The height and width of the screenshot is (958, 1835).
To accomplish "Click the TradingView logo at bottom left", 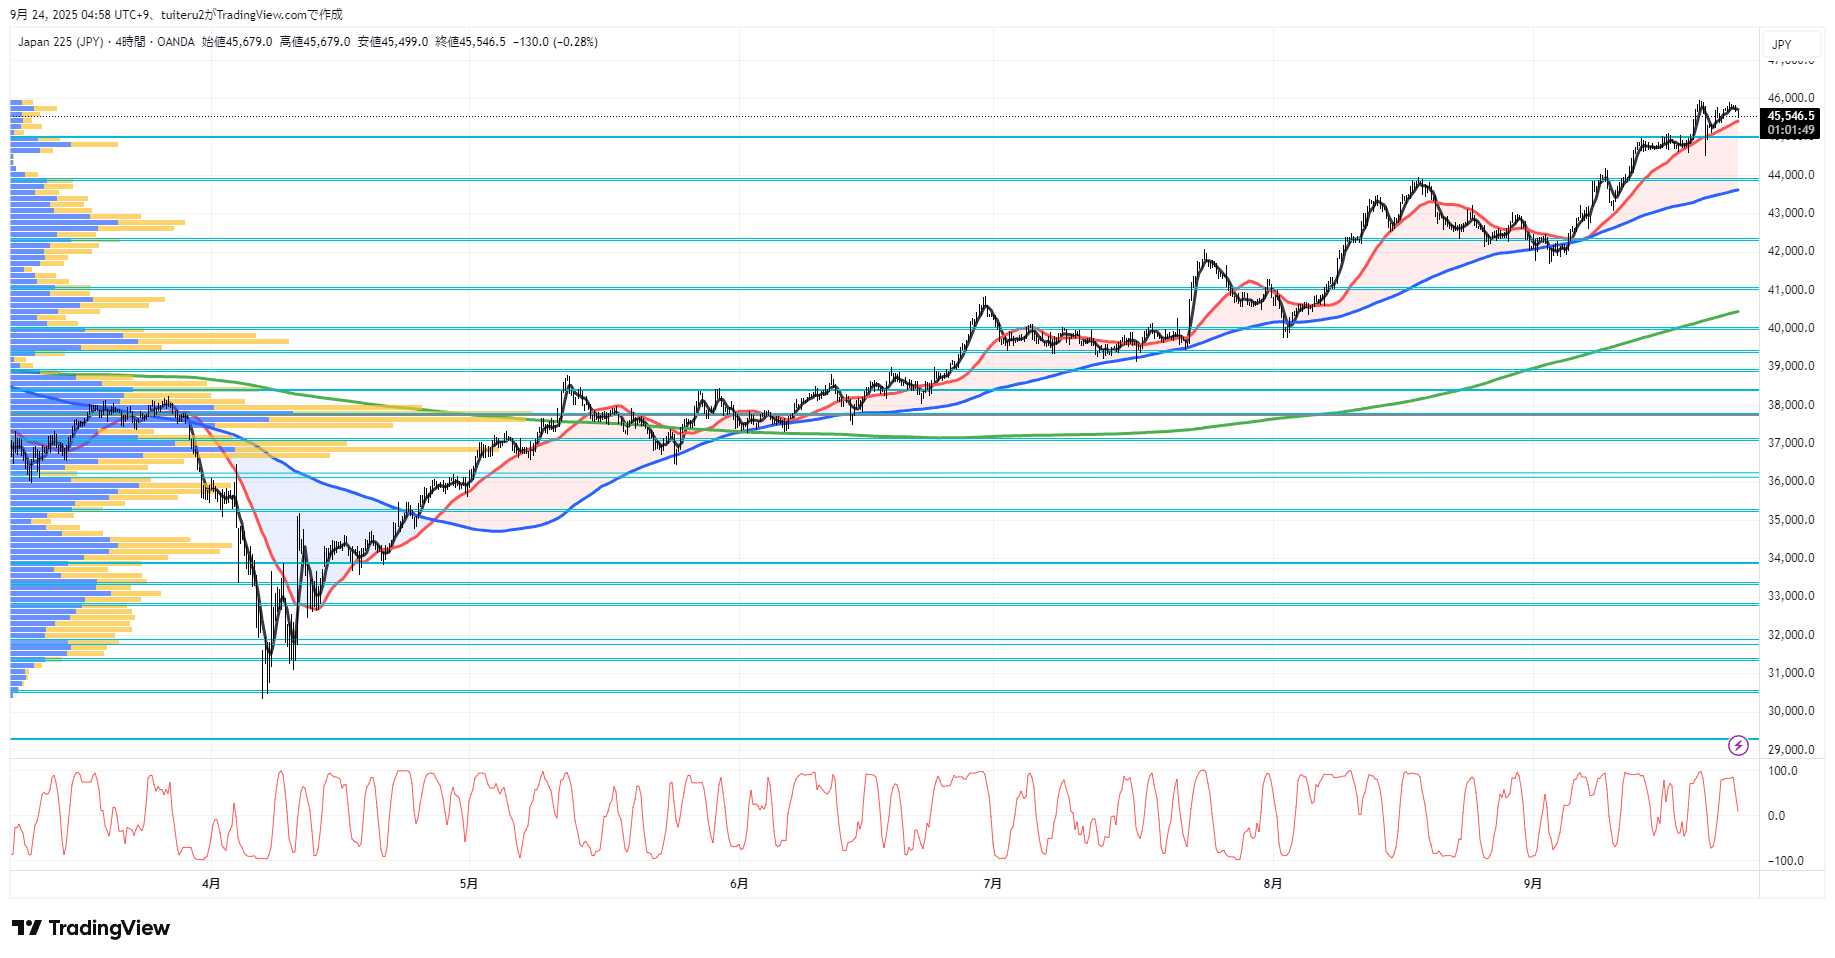I will [x=91, y=928].
